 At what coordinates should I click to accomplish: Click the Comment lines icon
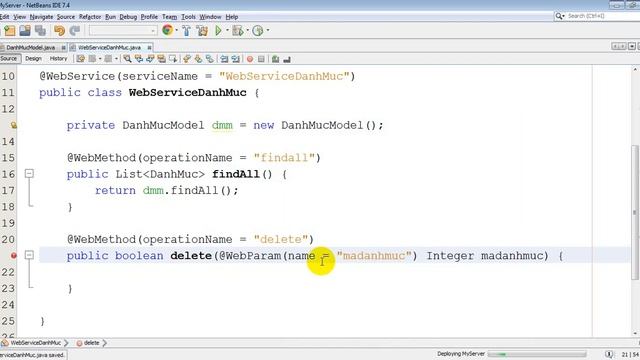click(276, 59)
